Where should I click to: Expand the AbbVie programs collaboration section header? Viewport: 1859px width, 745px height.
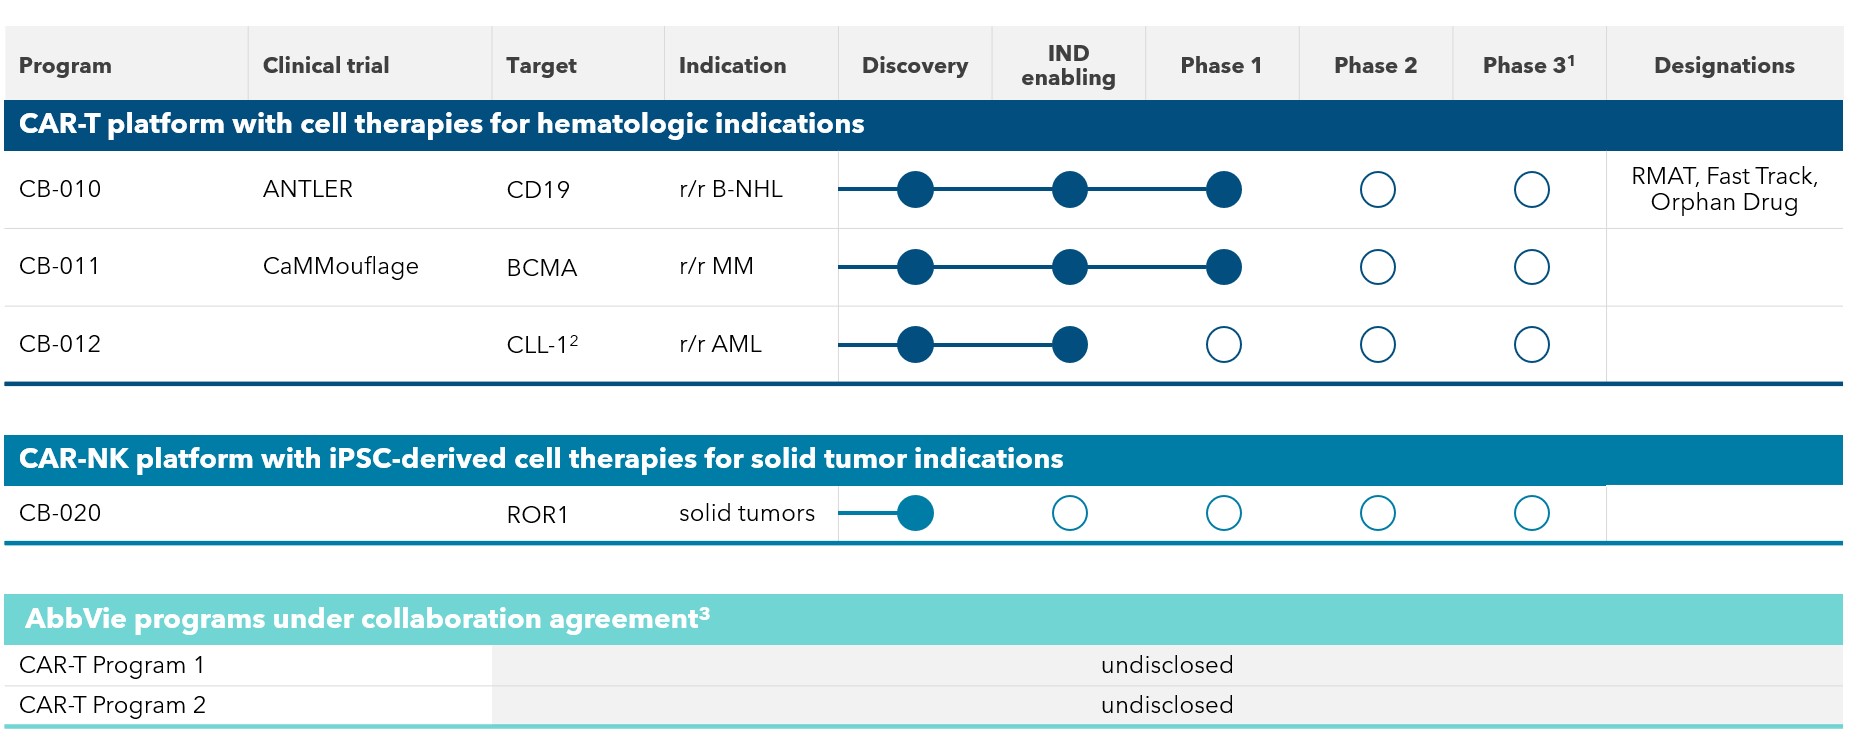(367, 619)
